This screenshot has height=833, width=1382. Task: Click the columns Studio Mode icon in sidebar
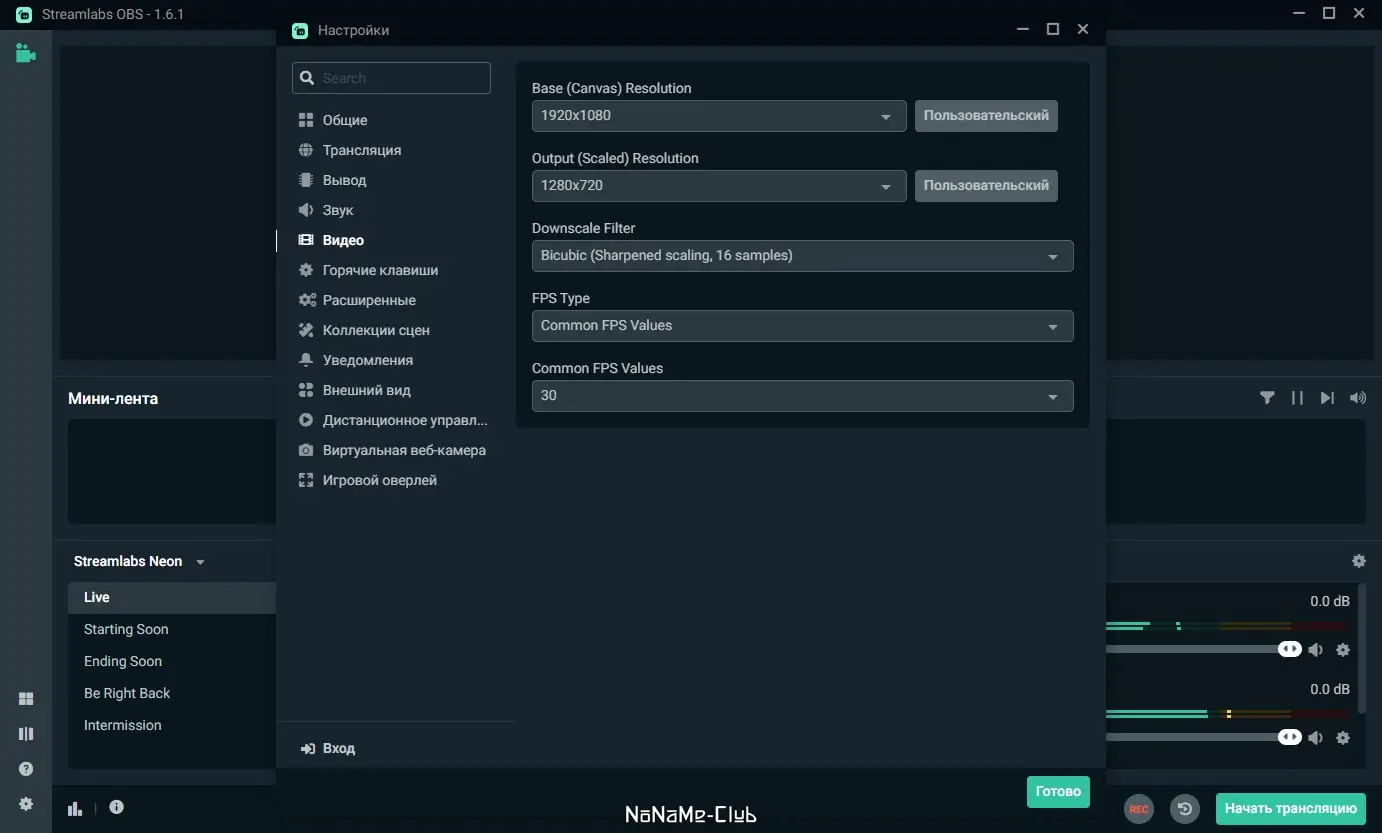coord(26,734)
